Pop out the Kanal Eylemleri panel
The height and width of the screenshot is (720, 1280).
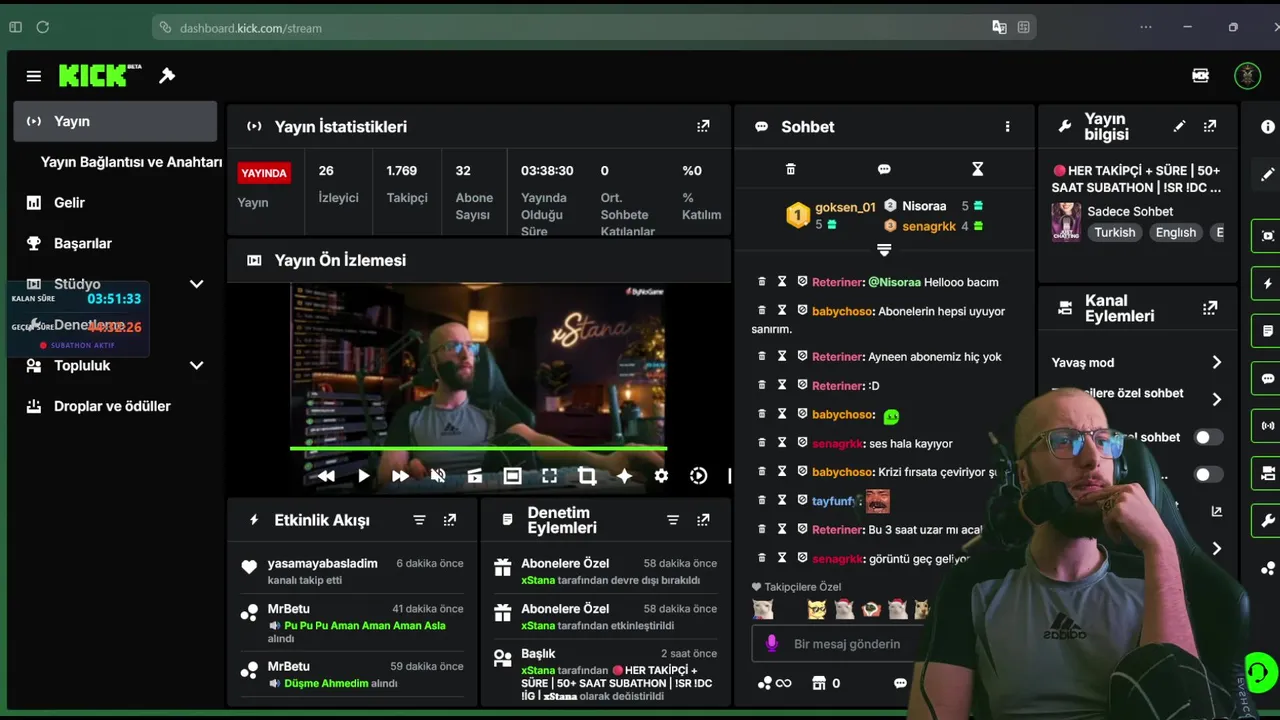1210,308
